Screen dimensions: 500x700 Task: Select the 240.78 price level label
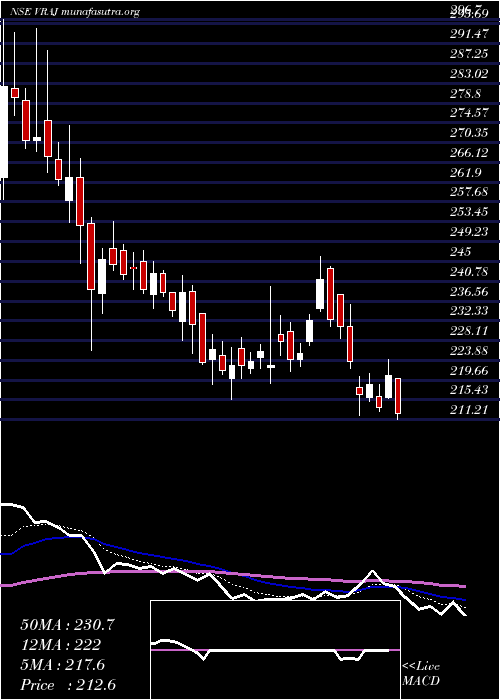469,271
